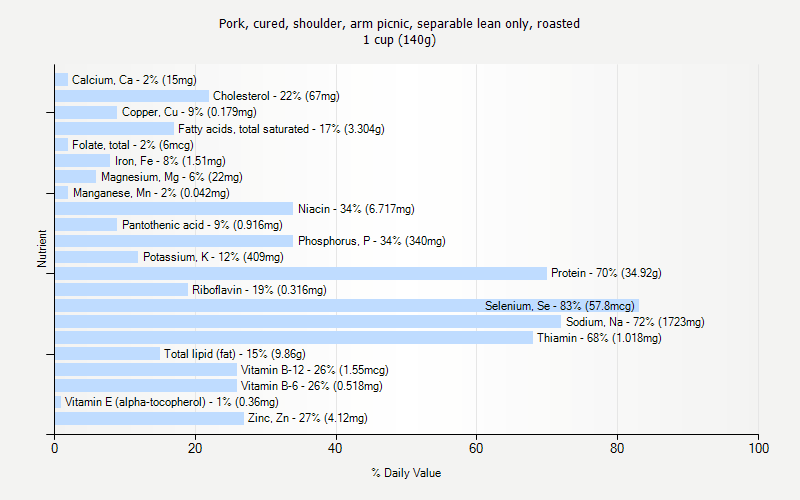
Task: Select the Zinc, Zn 27% bar
Action: click(x=149, y=418)
